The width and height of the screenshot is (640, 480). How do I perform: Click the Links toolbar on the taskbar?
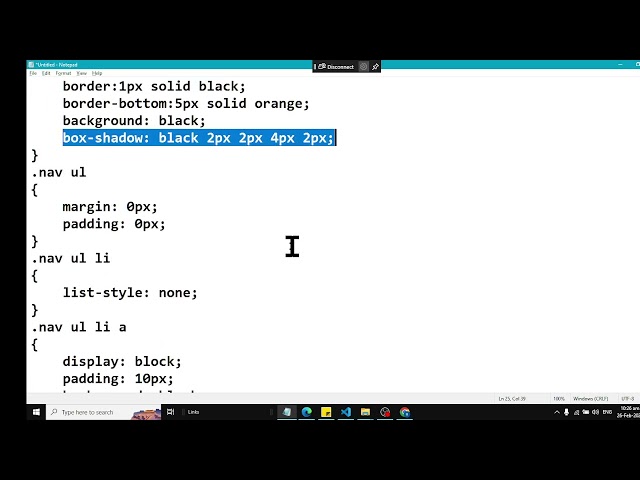(193, 412)
